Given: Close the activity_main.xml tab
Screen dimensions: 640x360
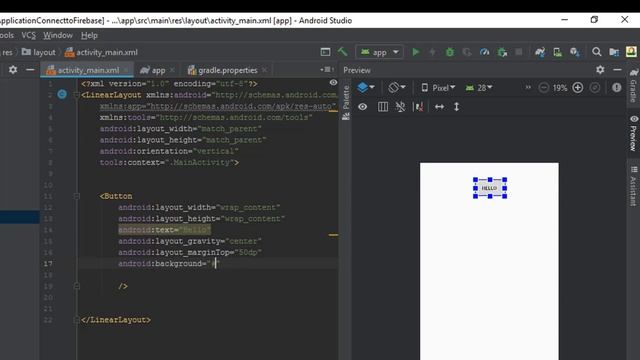Looking at the screenshot, I should (x=126, y=70).
